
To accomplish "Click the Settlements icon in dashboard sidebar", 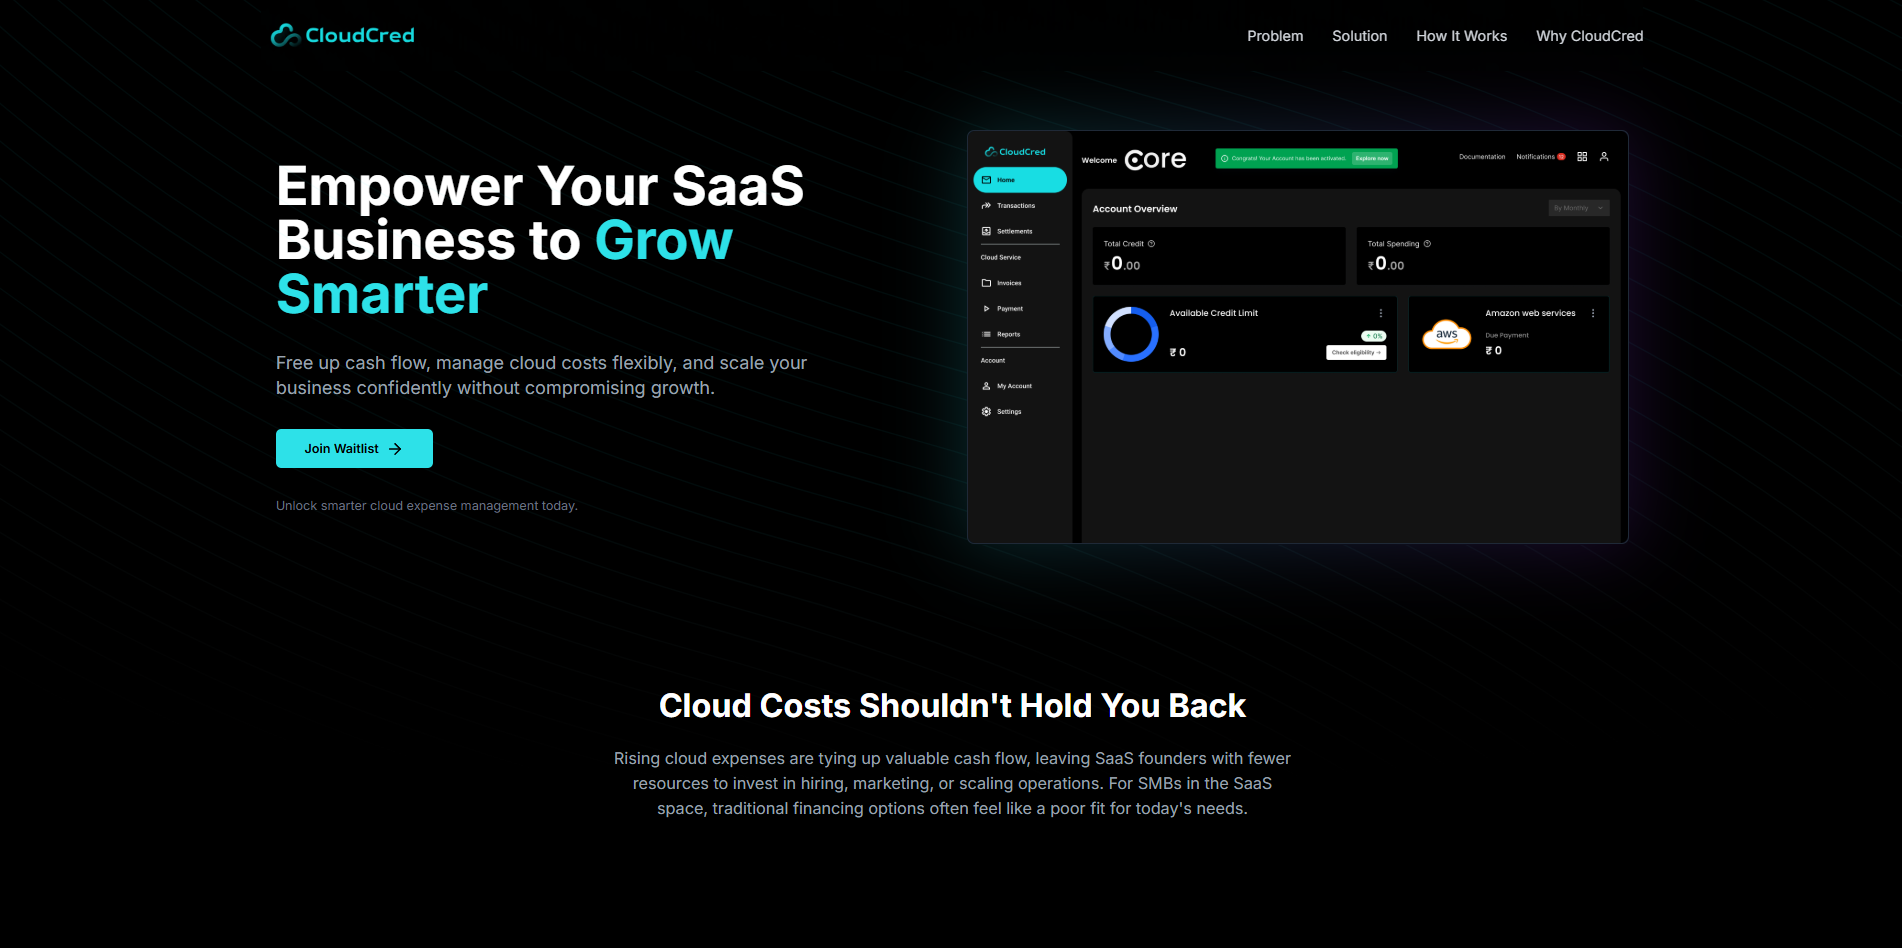I will coord(986,231).
